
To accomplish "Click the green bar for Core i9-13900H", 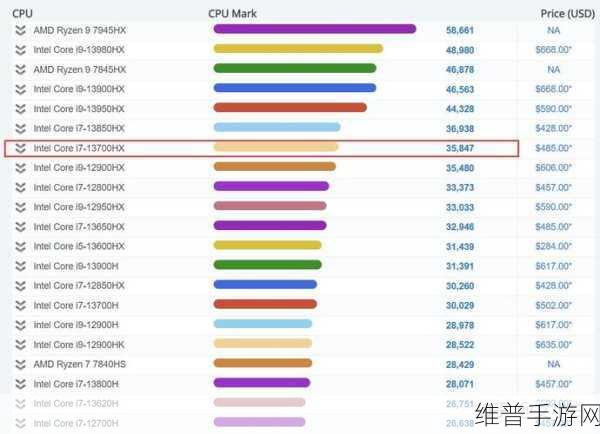I will click(267, 264).
